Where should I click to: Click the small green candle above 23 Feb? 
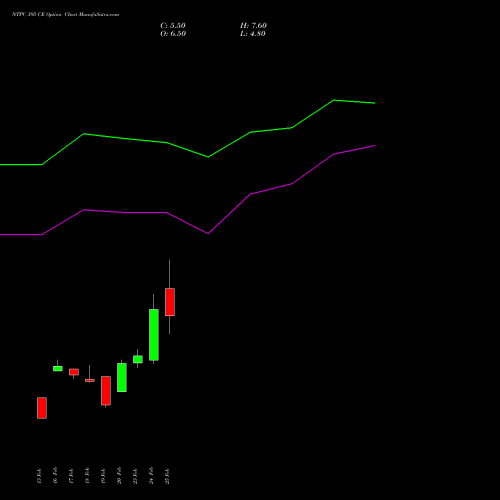click(x=138, y=359)
